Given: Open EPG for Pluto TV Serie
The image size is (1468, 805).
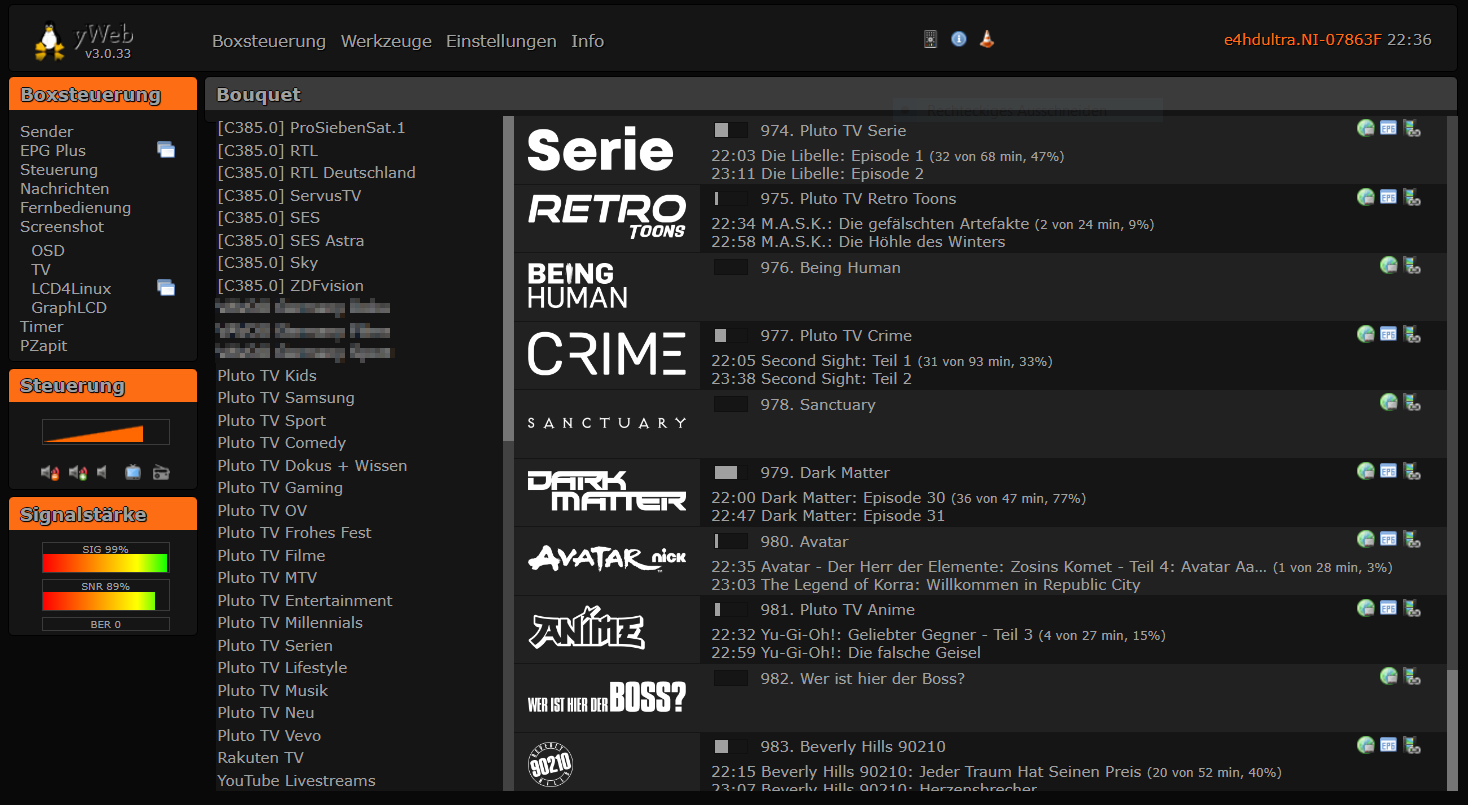Looking at the screenshot, I should coord(1388,128).
